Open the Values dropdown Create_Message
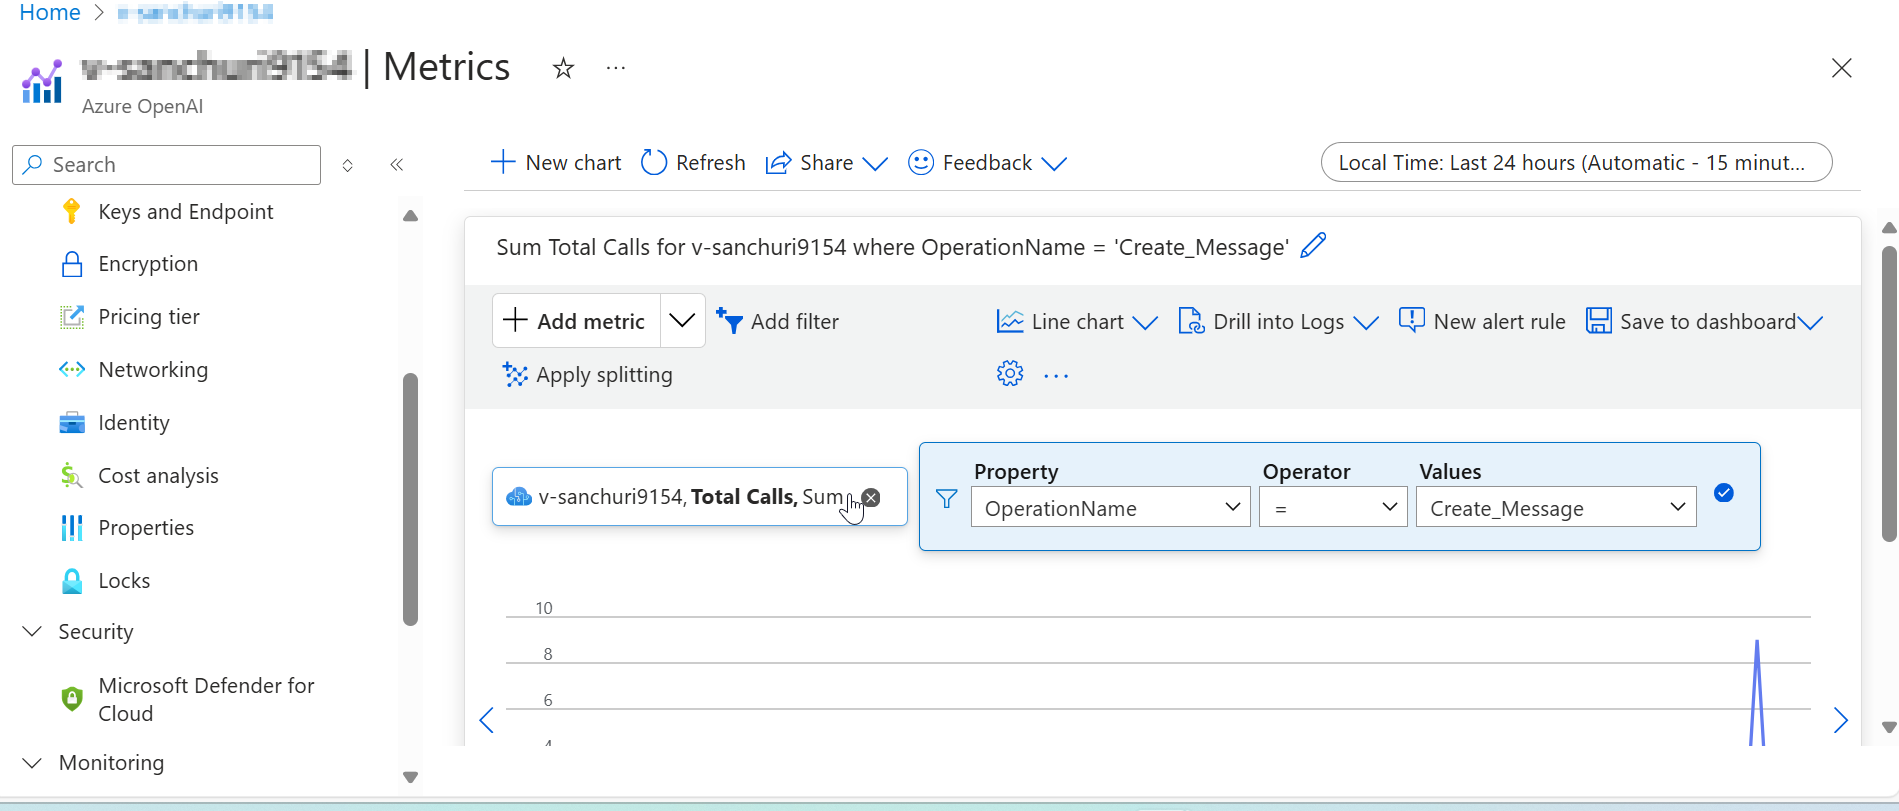This screenshot has height=811, width=1899. point(1556,507)
